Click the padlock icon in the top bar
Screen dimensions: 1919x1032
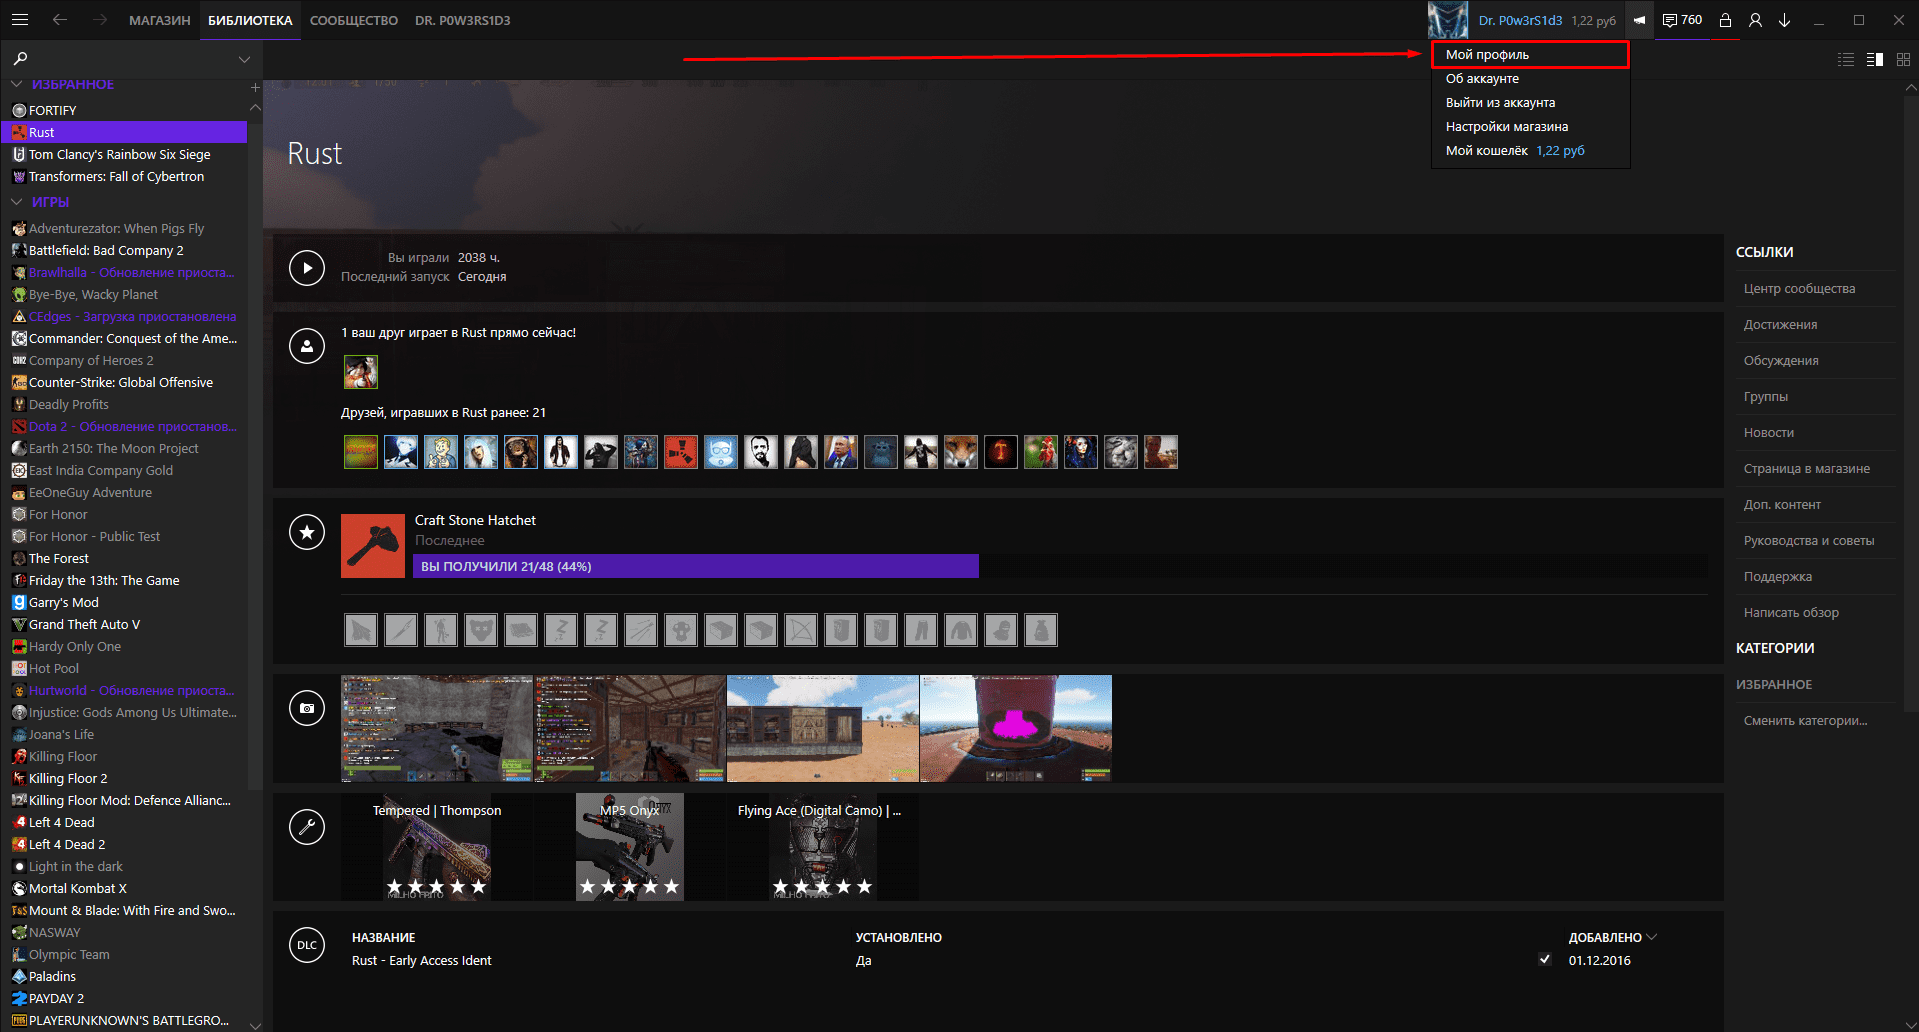pyautogui.click(x=1725, y=20)
